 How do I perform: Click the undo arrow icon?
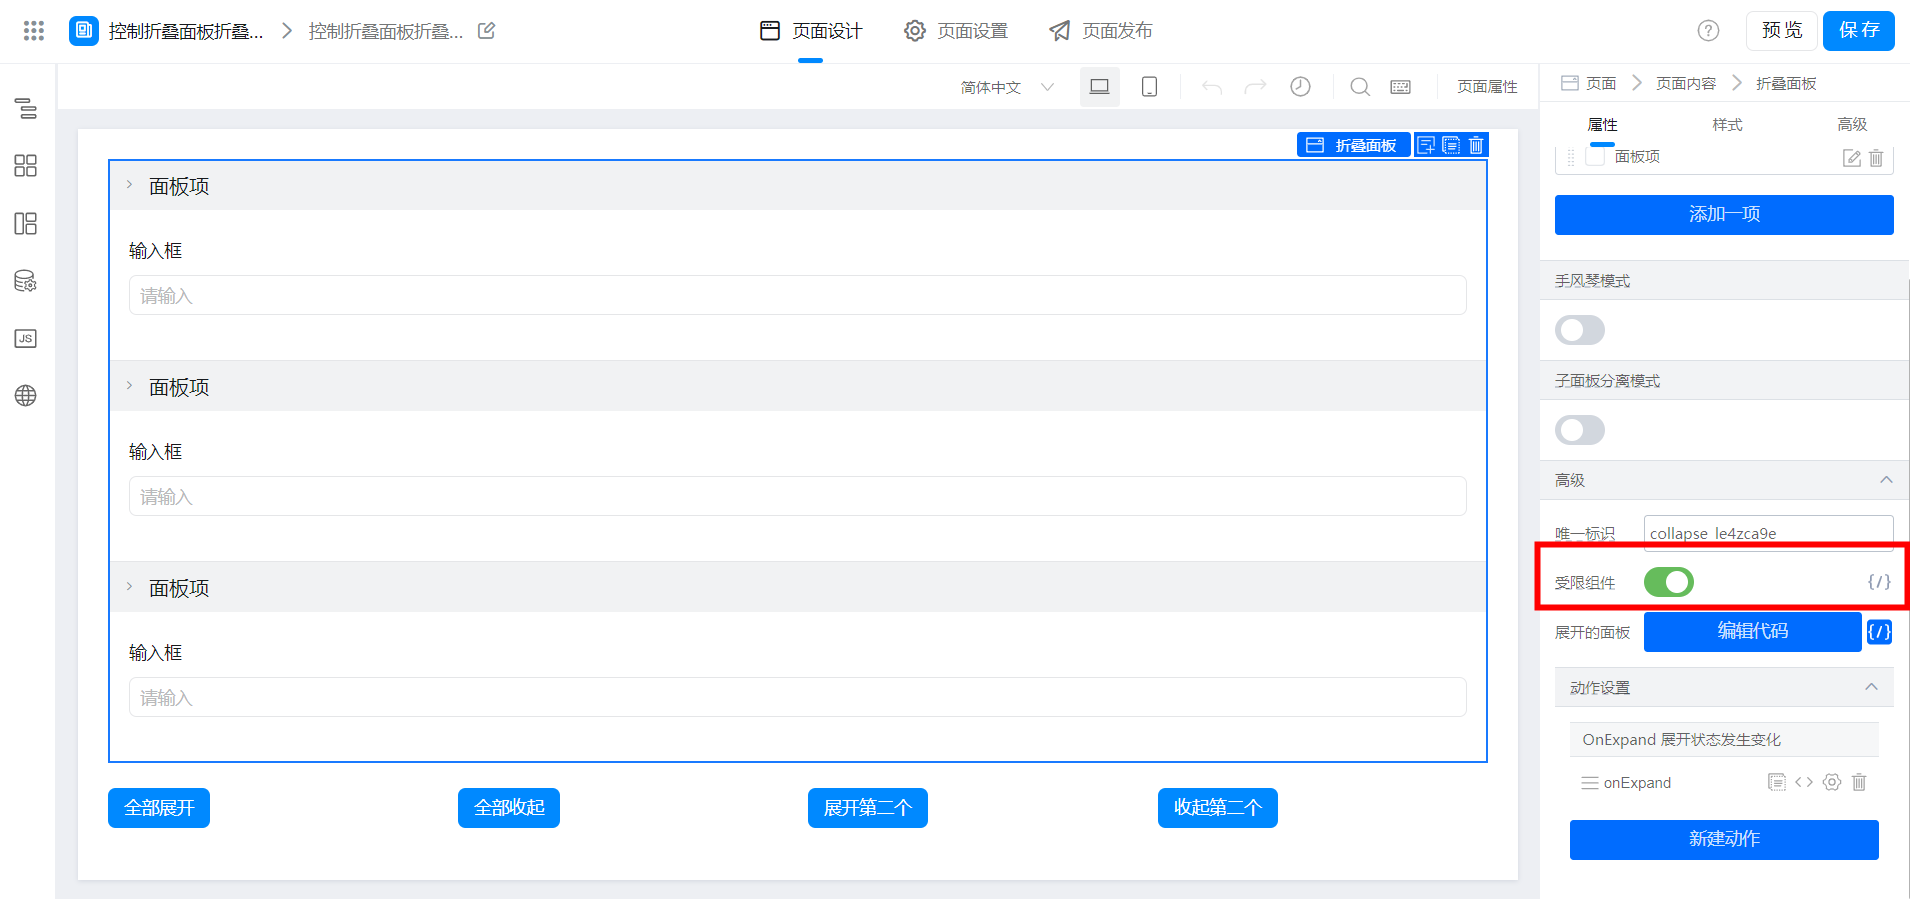[x=1212, y=87]
